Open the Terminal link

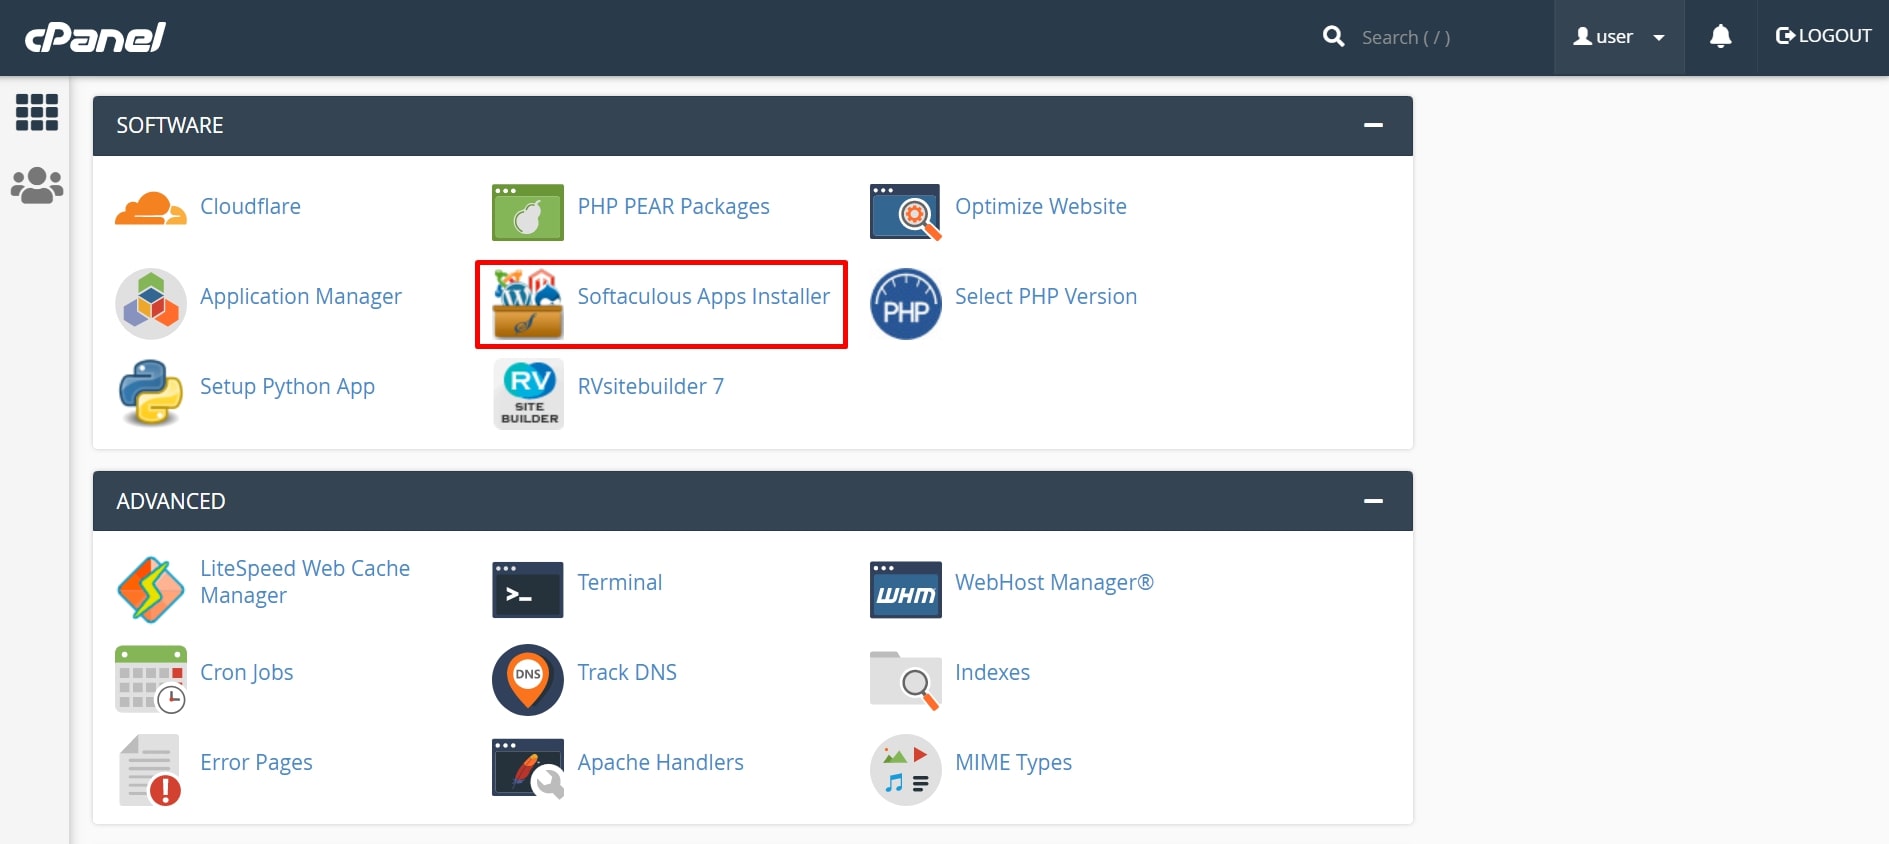click(620, 582)
